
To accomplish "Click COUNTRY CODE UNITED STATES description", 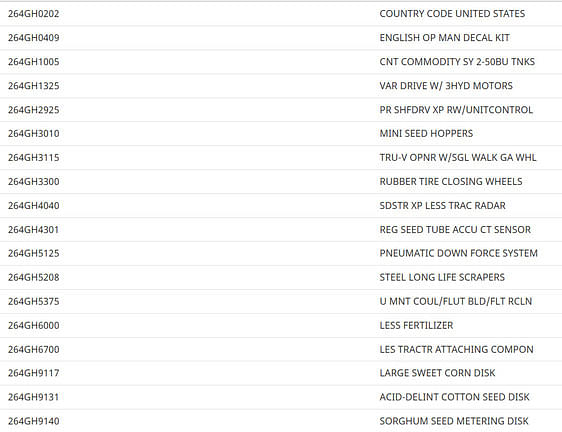I will click(452, 14).
